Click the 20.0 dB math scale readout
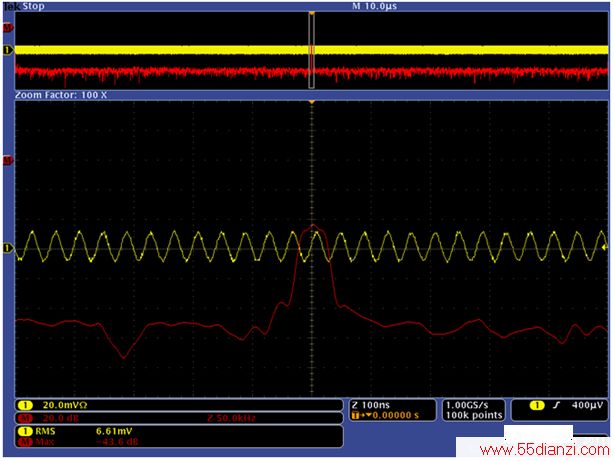 pyautogui.click(x=60, y=418)
